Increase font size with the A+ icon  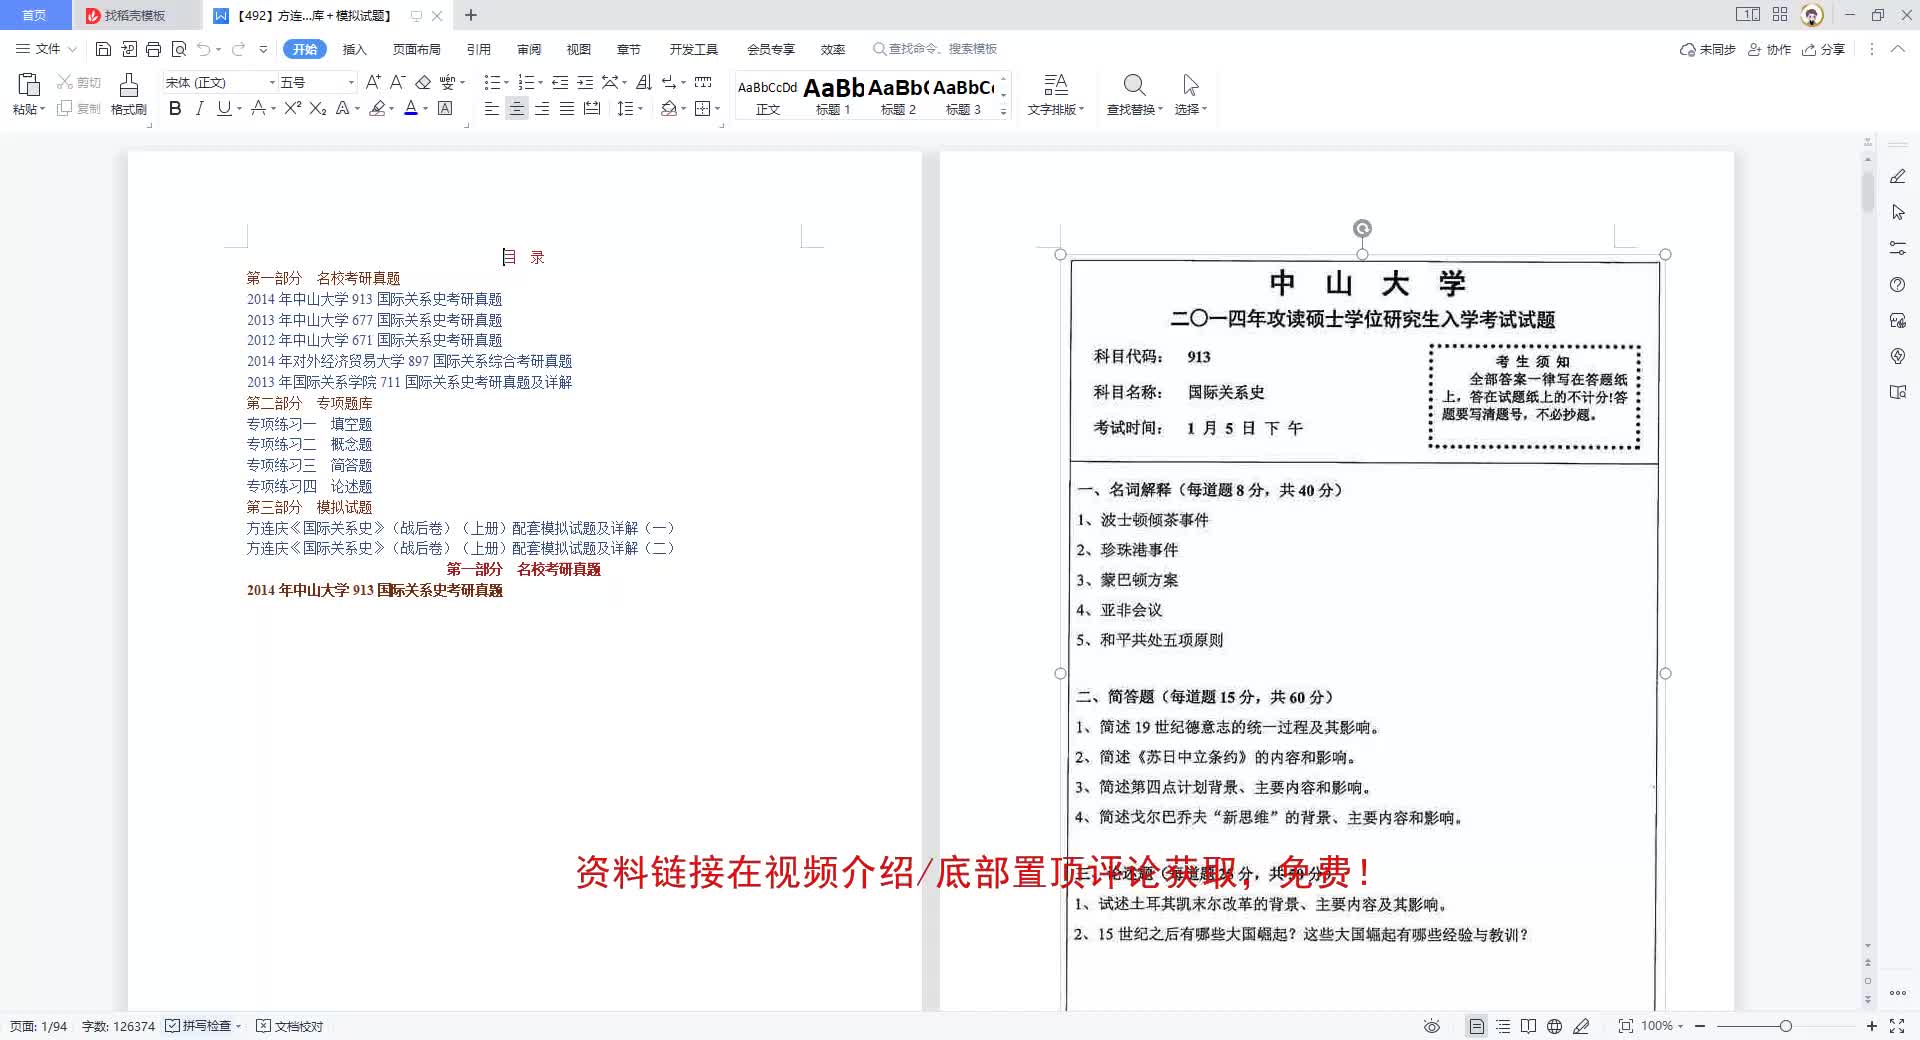click(x=373, y=82)
